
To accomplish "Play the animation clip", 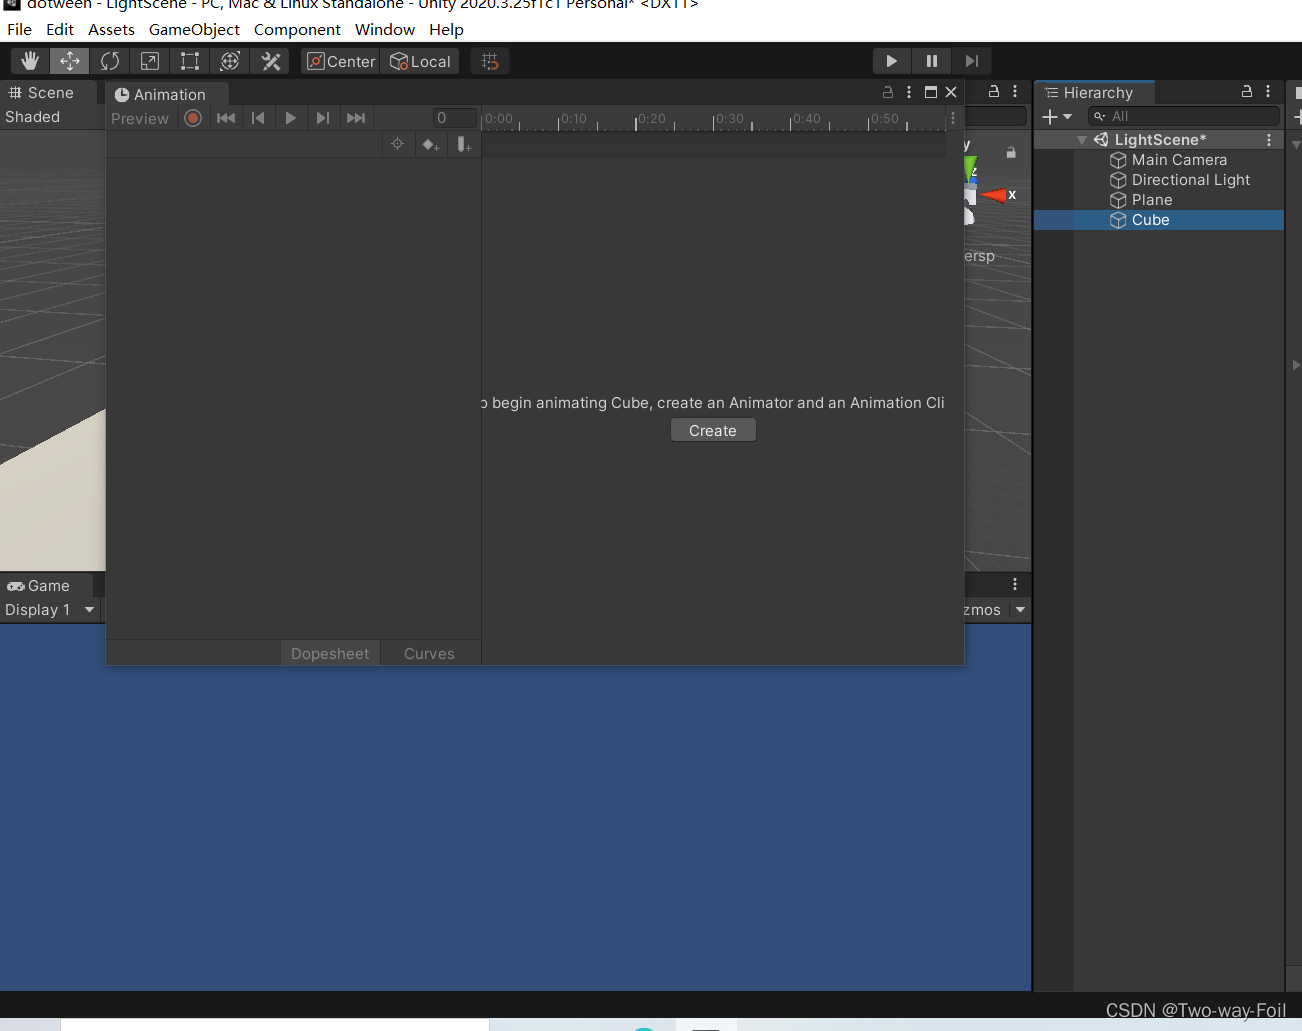I will pos(290,118).
